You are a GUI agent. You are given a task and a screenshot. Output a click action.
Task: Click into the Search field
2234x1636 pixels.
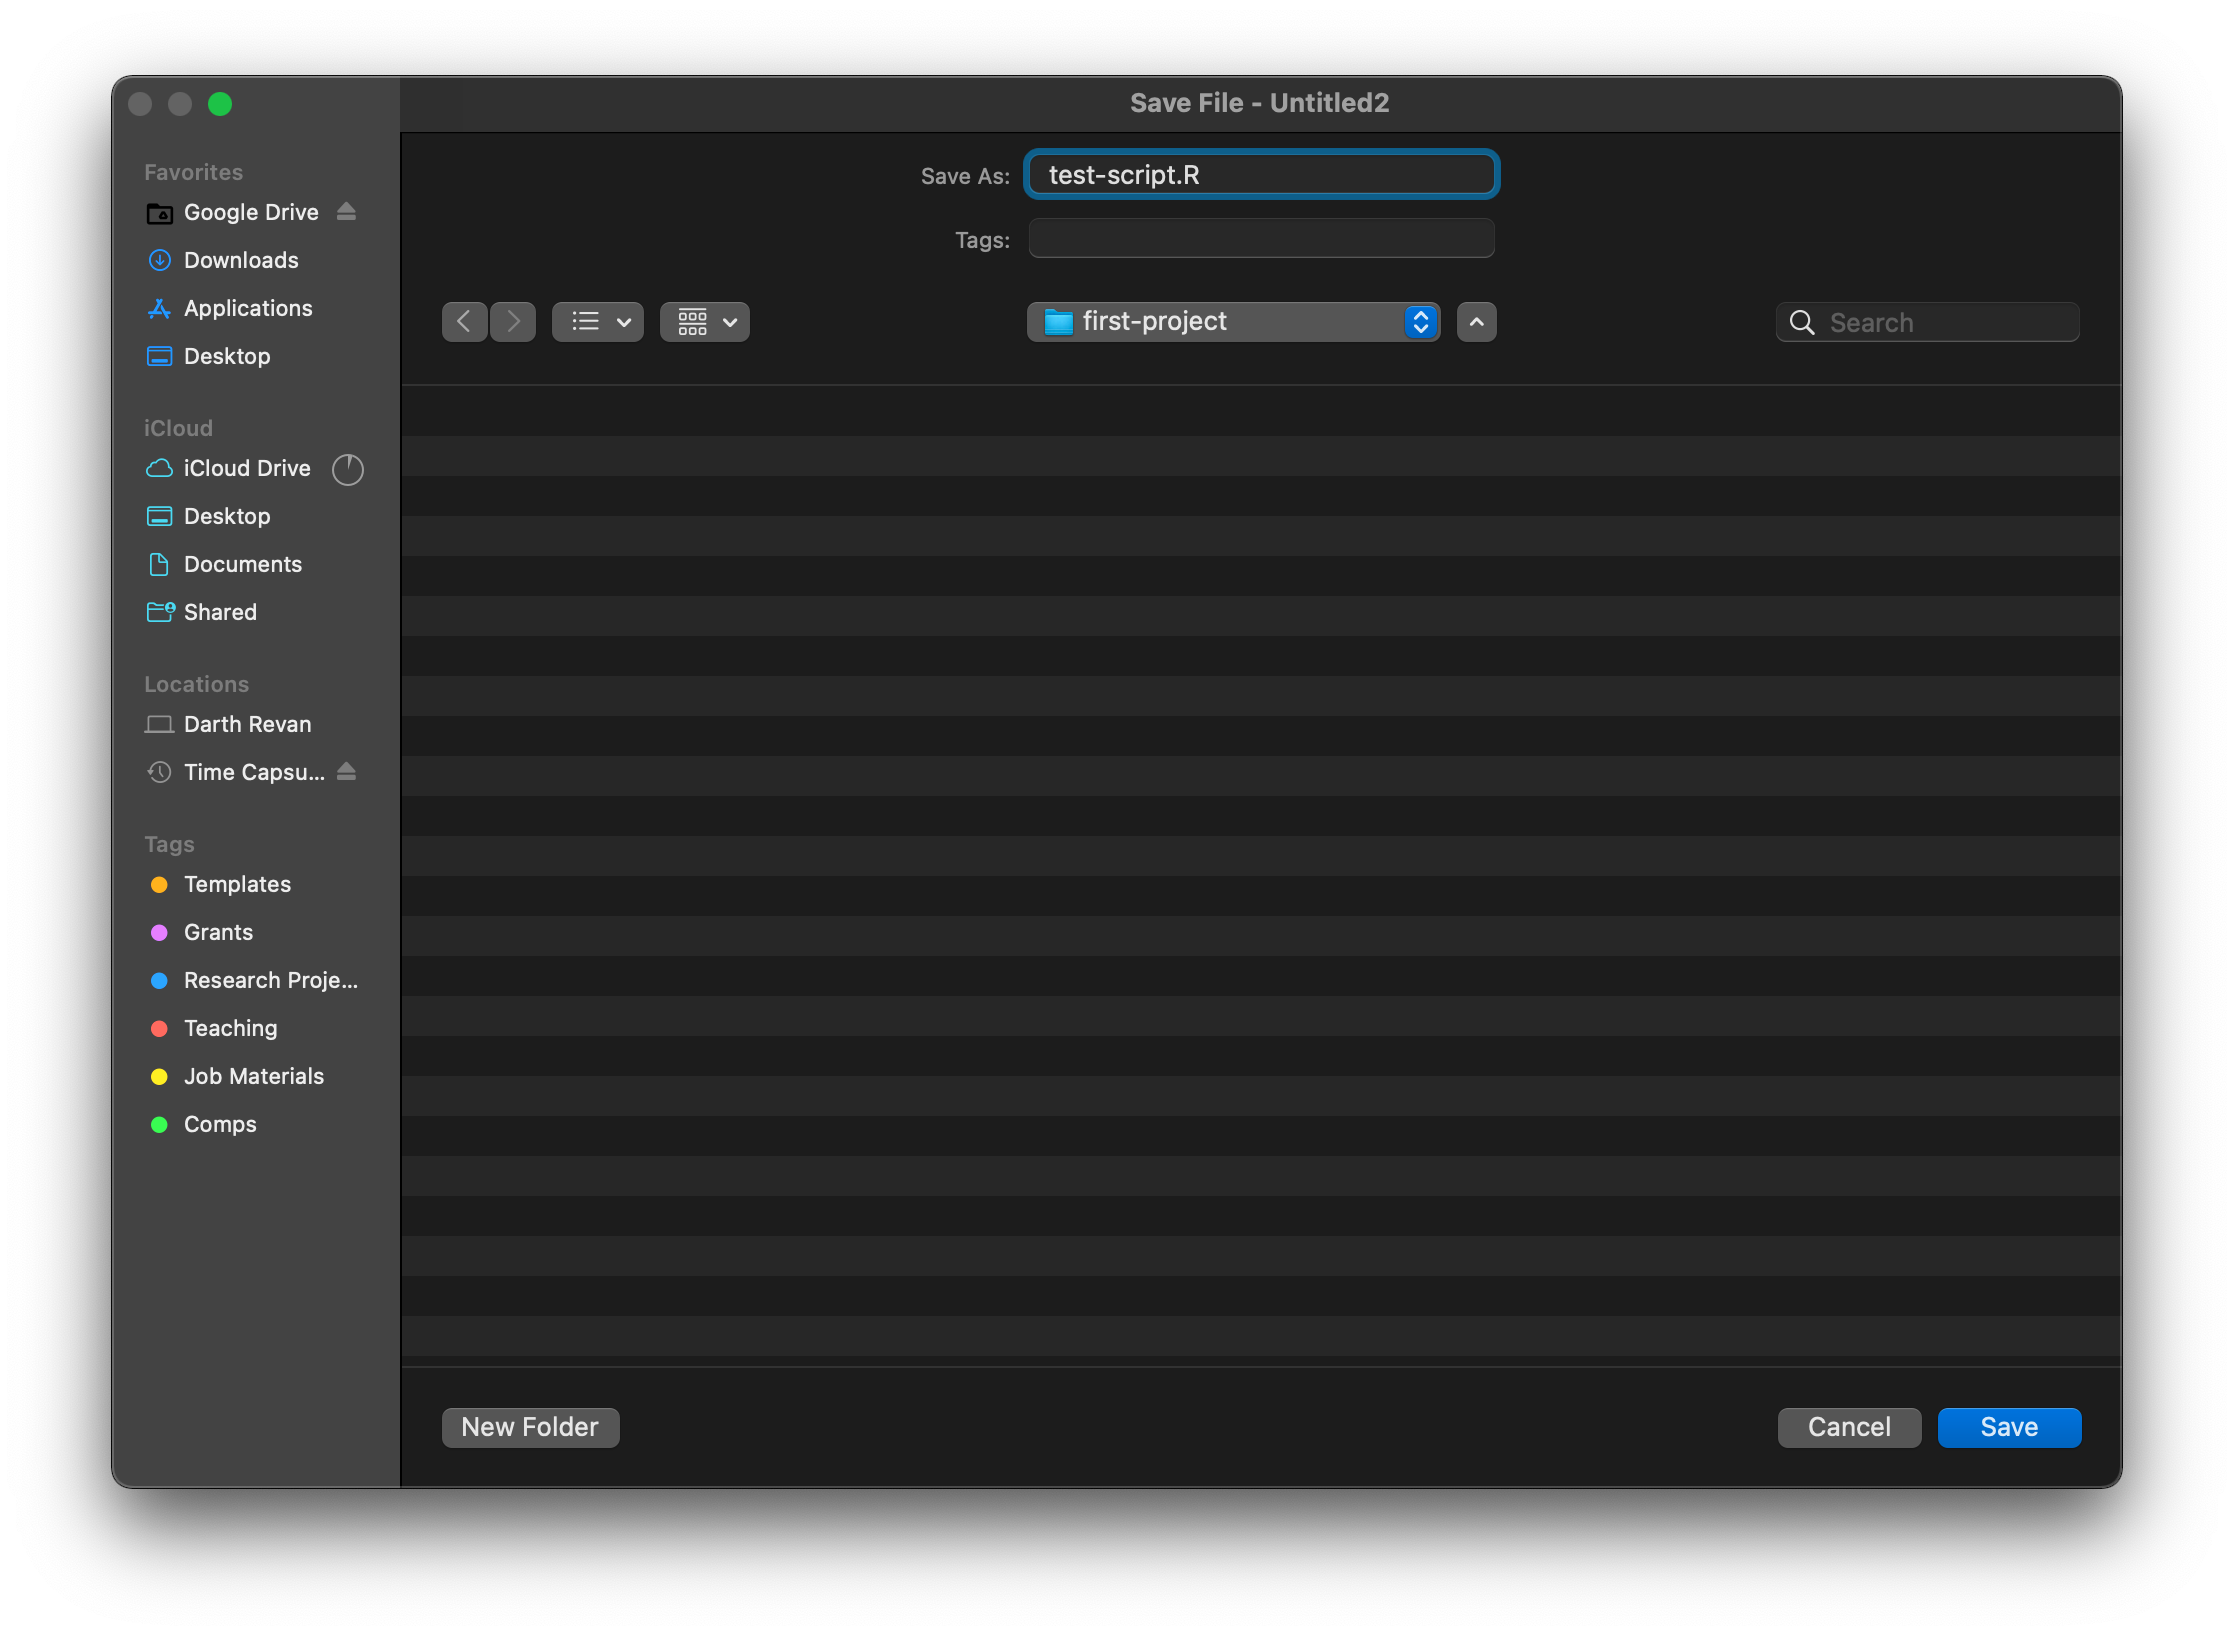click(1927, 322)
